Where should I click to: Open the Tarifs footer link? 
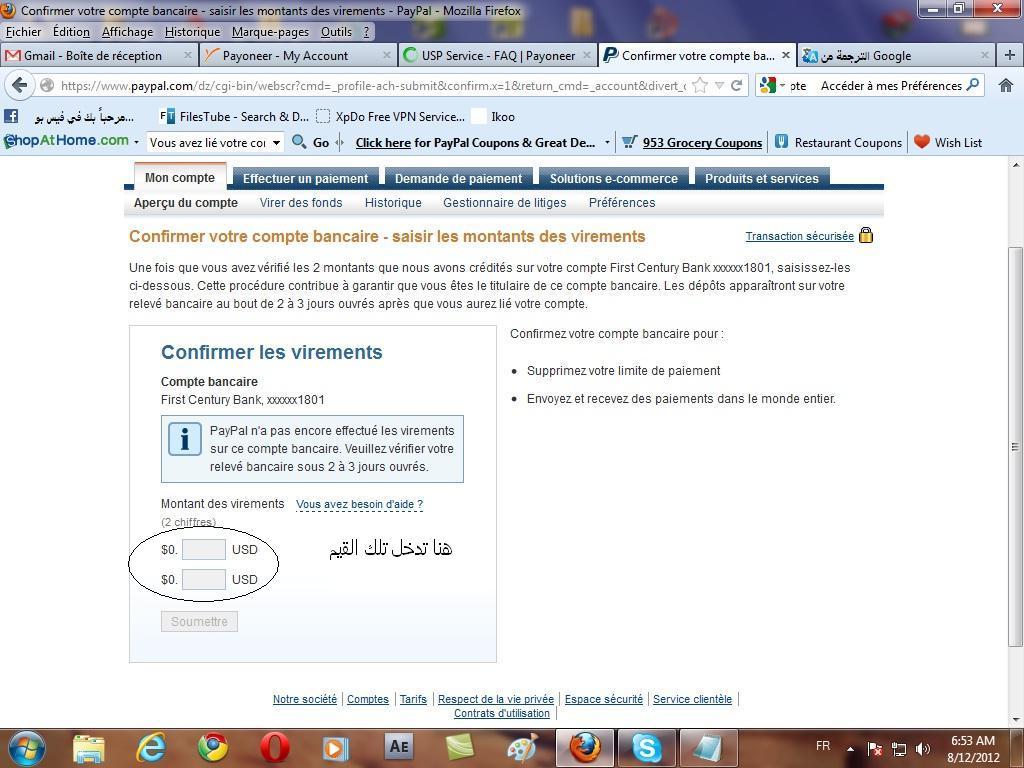coord(413,699)
